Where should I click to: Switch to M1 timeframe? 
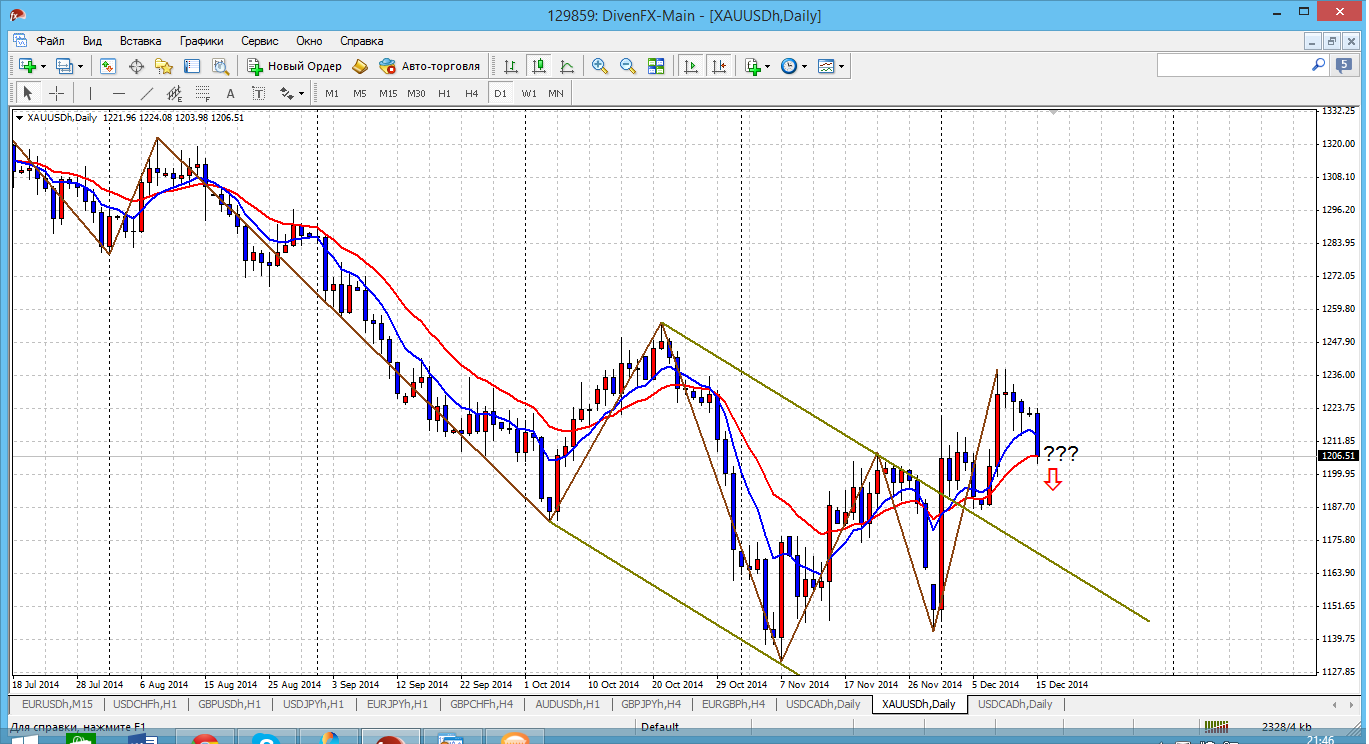pyautogui.click(x=332, y=93)
